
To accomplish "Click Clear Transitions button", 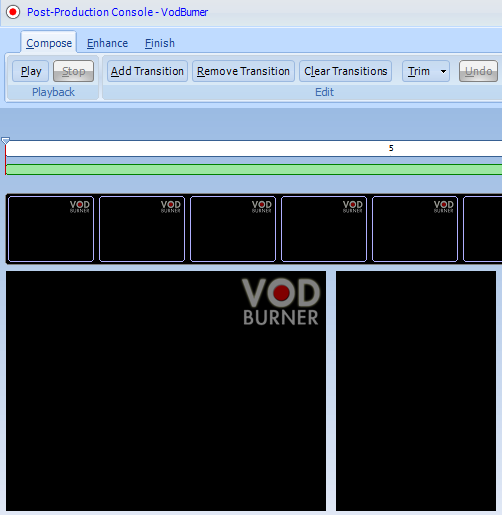I will pos(346,71).
